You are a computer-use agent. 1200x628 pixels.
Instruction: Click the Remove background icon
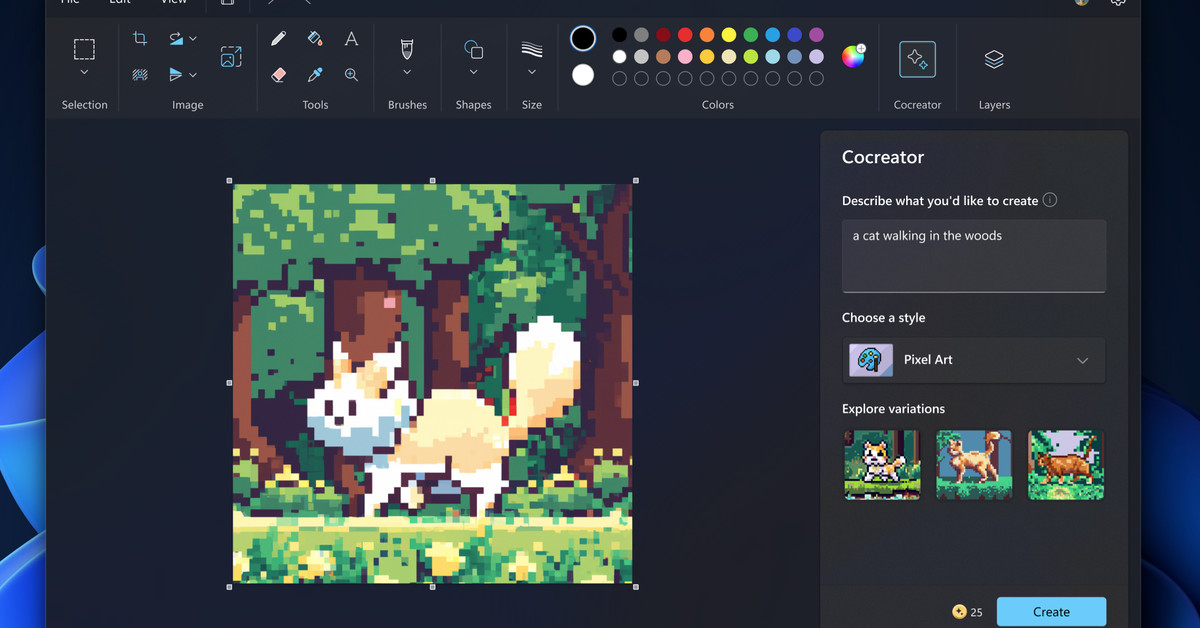[140, 74]
